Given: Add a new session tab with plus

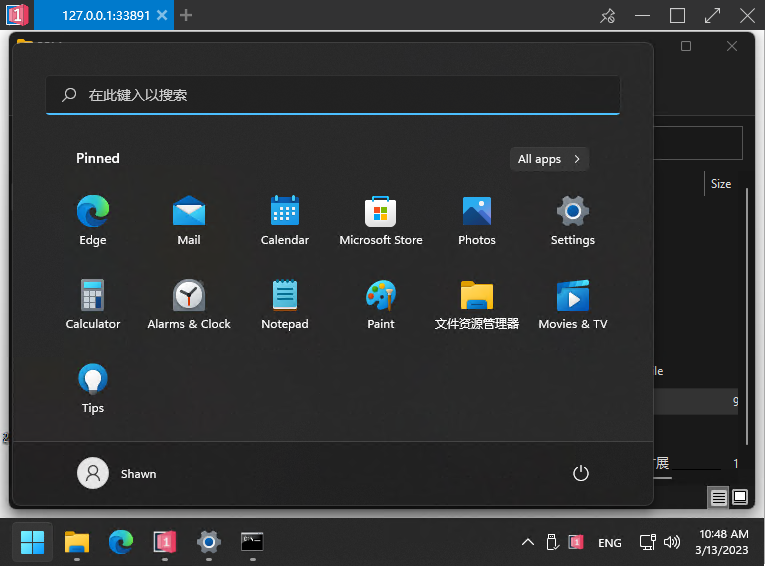Looking at the screenshot, I should pyautogui.click(x=186, y=15).
